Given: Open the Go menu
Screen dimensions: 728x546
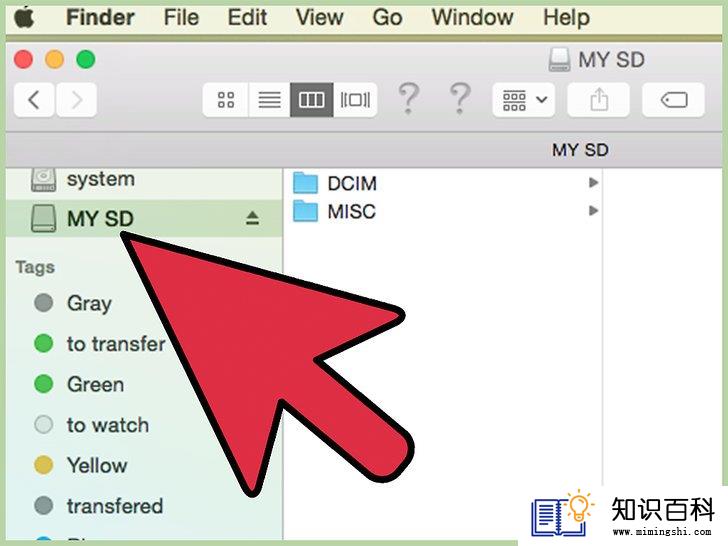Looking at the screenshot, I should point(387,18).
